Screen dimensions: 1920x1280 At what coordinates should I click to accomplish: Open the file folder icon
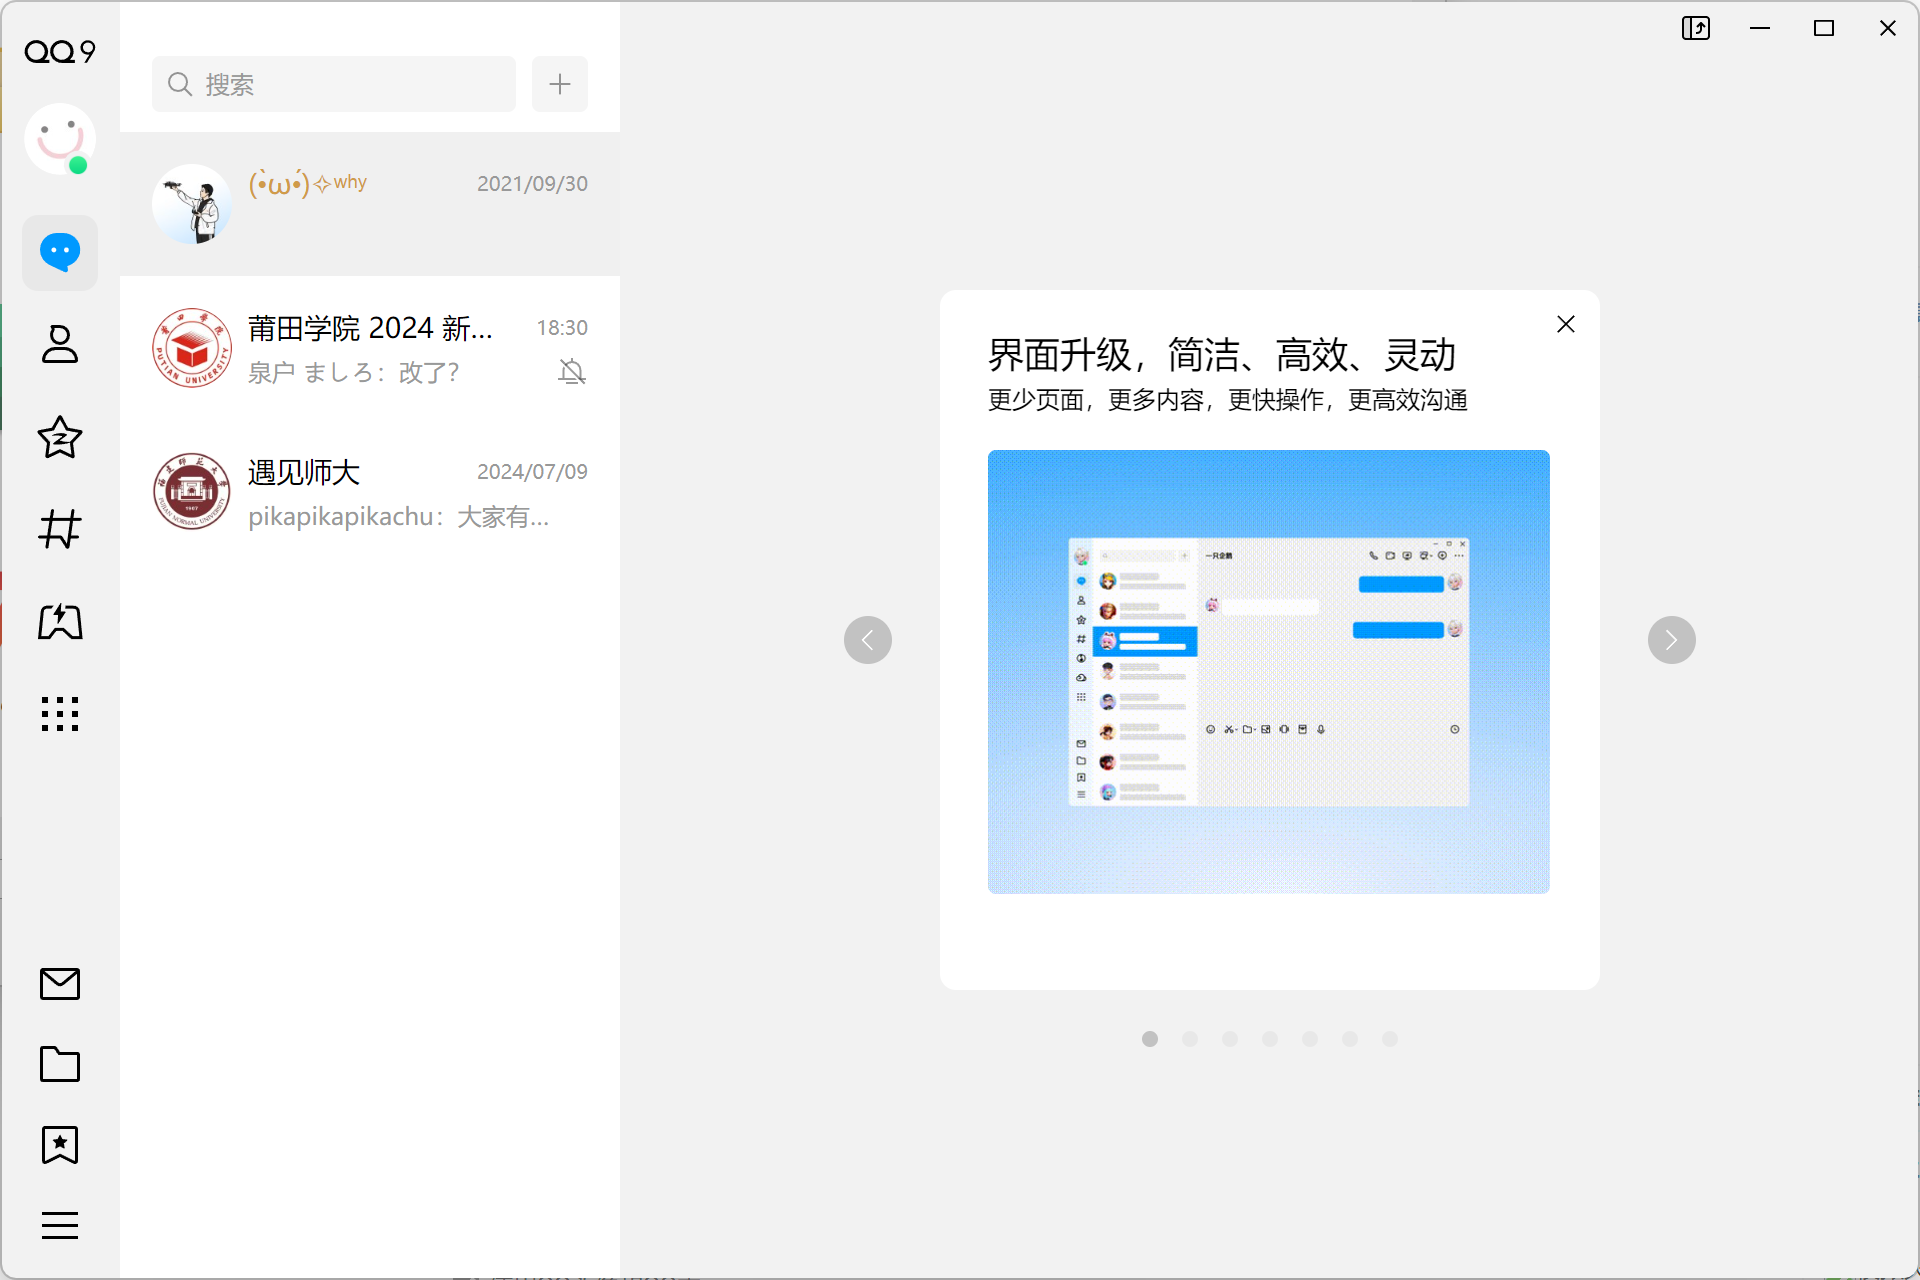(60, 1064)
